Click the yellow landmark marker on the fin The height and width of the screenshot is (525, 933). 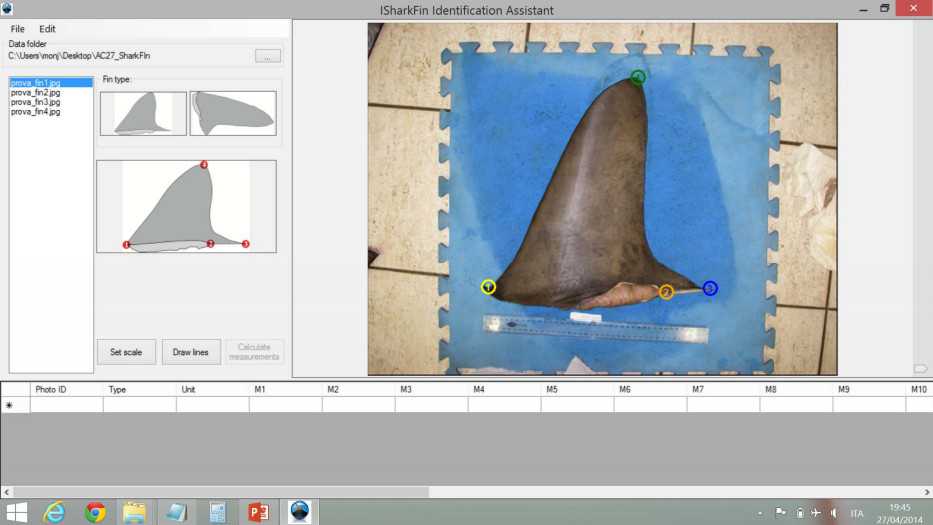click(x=488, y=287)
